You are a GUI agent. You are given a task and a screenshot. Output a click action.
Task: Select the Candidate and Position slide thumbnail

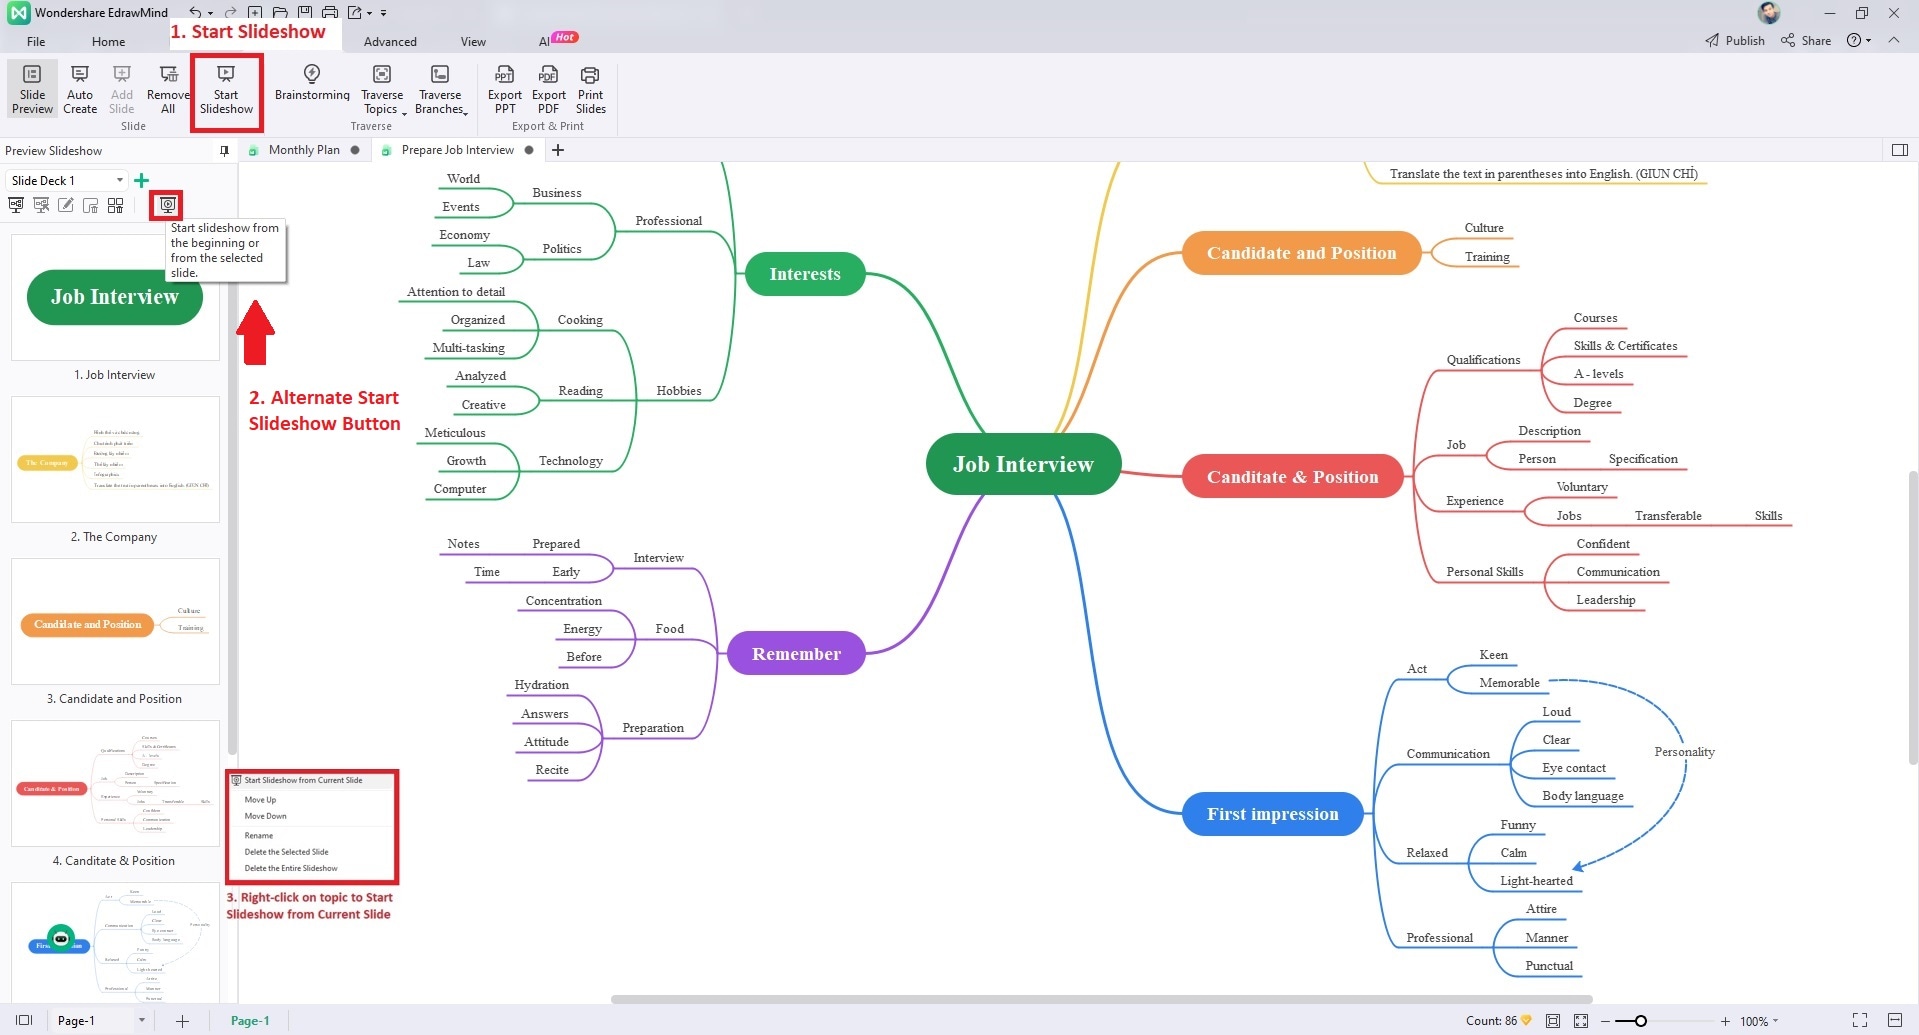(x=115, y=621)
